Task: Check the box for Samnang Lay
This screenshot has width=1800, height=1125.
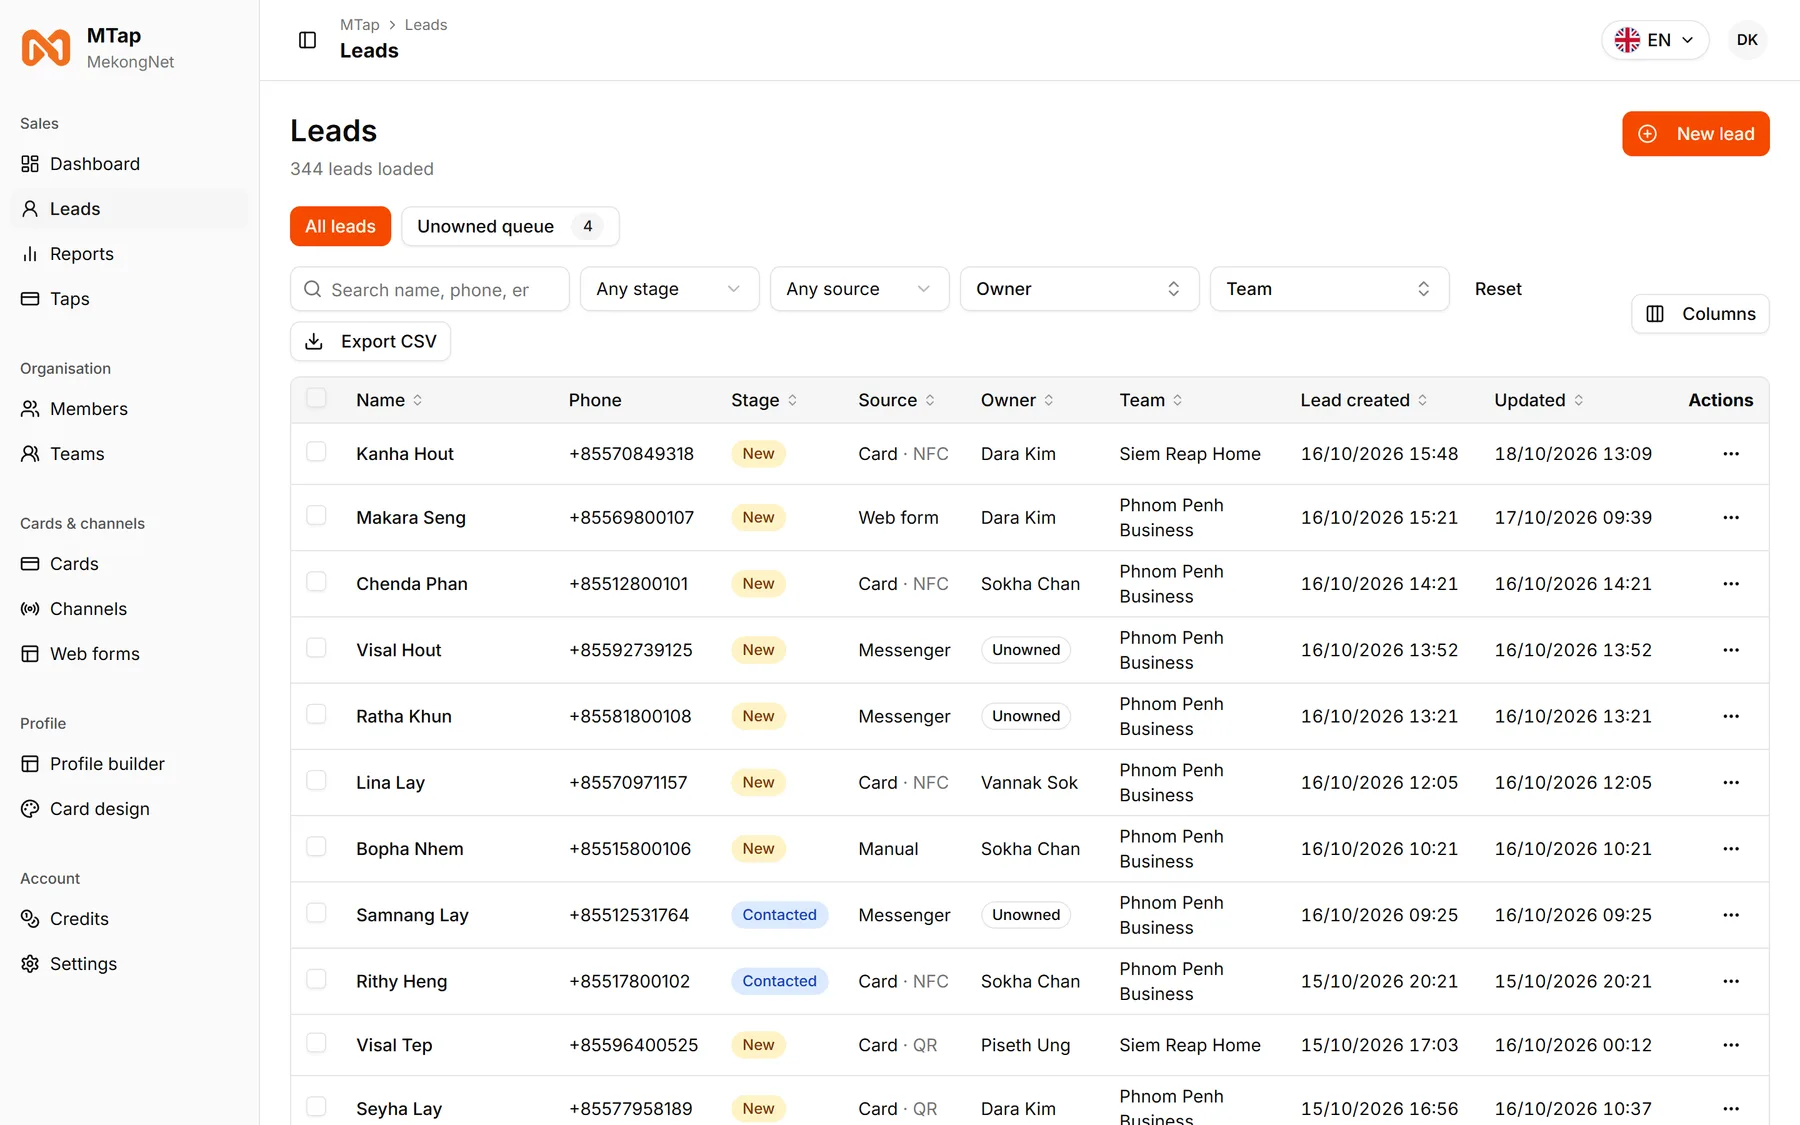Action: point(316,913)
